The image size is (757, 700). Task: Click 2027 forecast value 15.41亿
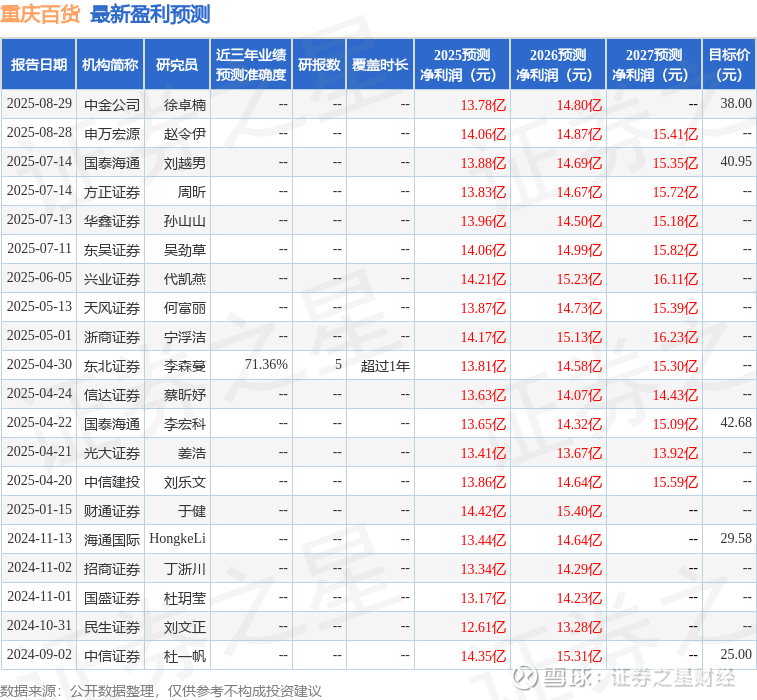[x=675, y=134]
